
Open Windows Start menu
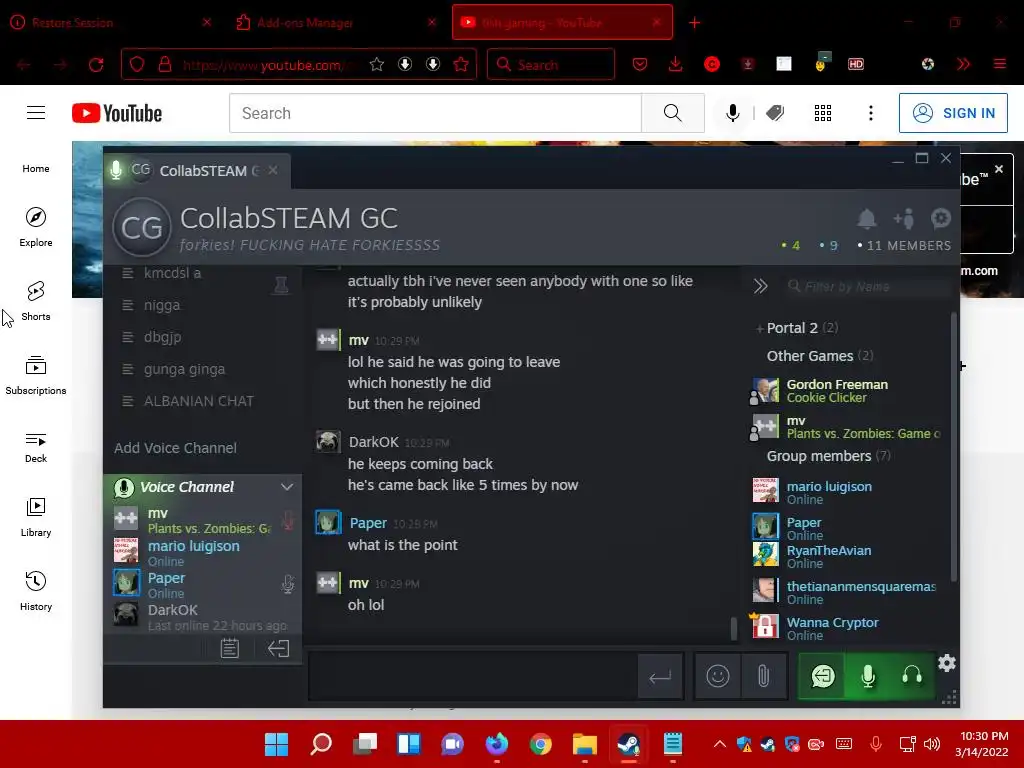[276, 743]
